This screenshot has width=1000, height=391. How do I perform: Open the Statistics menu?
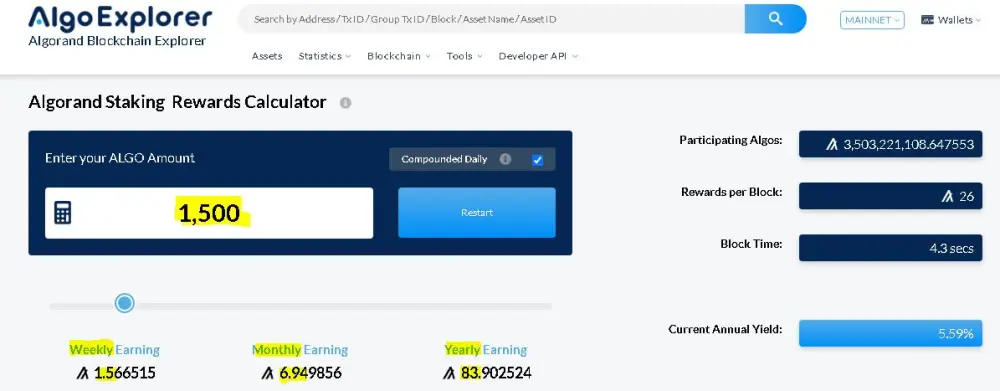(x=325, y=56)
